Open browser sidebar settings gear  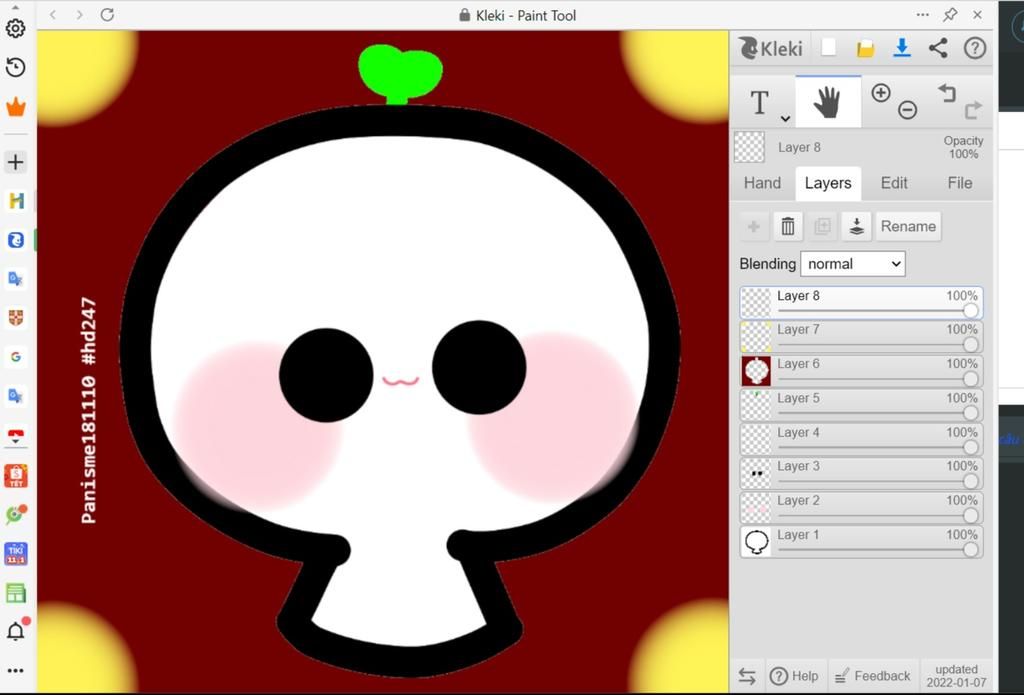click(x=16, y=28)
